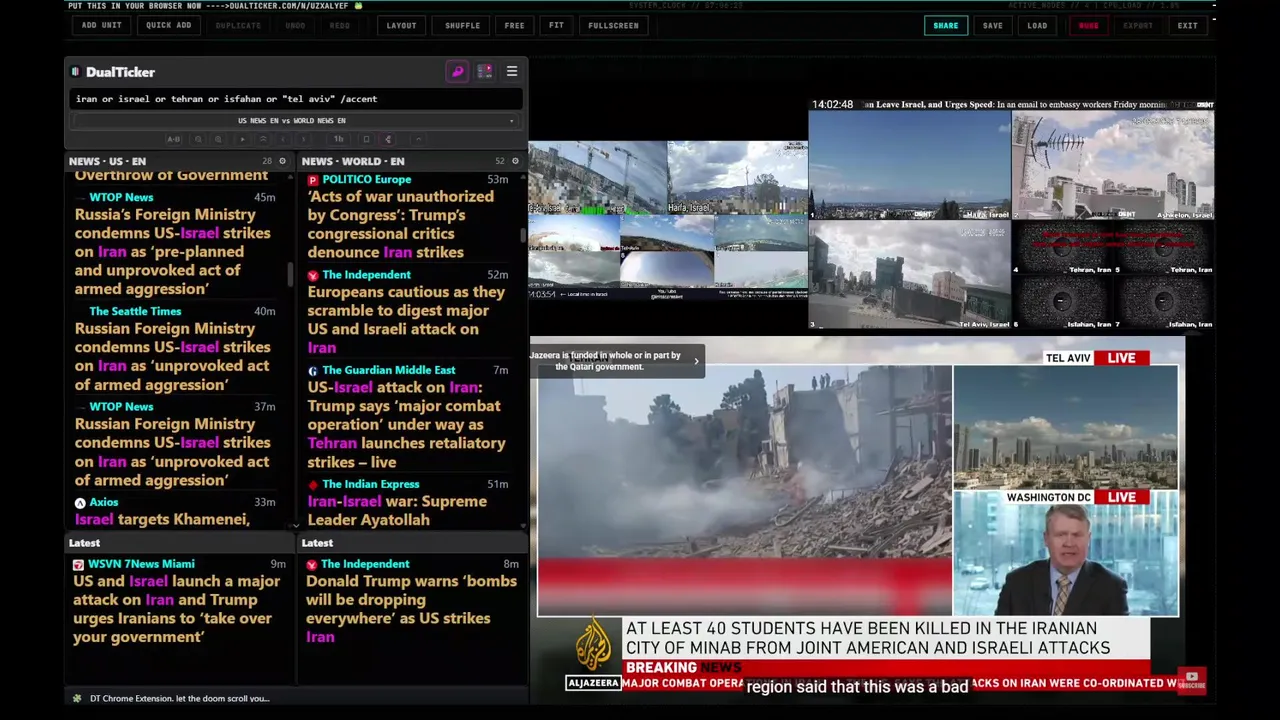
Task: Click the ADD UNIT button
Action: [102, 25]
